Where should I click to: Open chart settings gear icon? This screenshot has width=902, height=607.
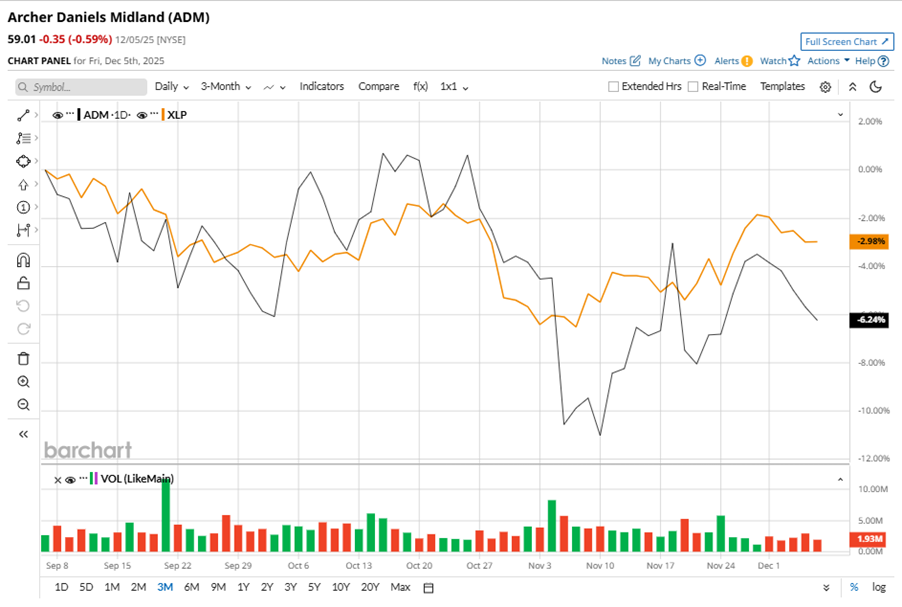coord(825,87)
